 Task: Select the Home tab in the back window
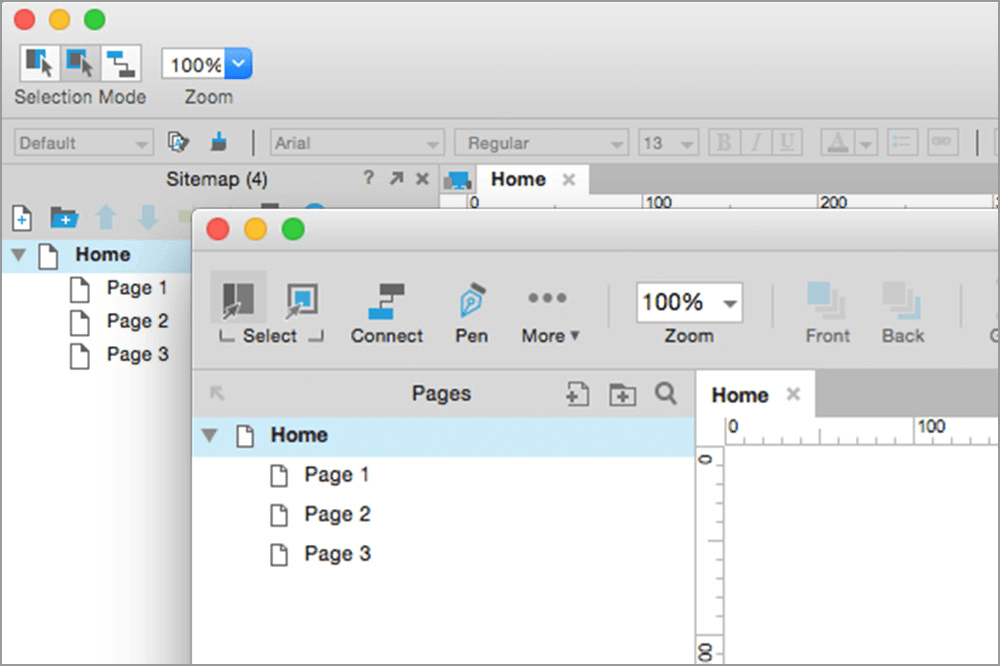pos(518,179)
